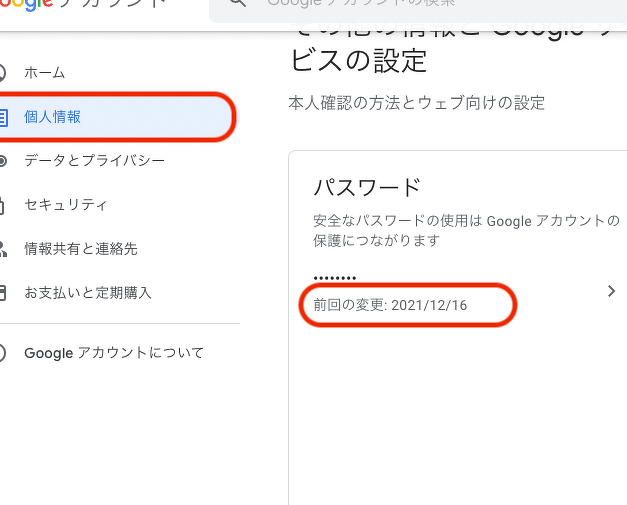Click the masked password dots

click(x=335, y=277)
